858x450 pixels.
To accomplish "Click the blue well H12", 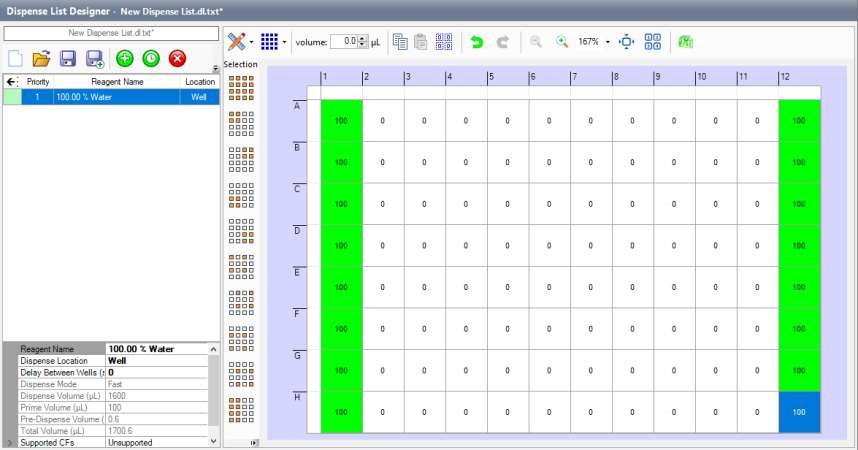I will coord(798,412).
